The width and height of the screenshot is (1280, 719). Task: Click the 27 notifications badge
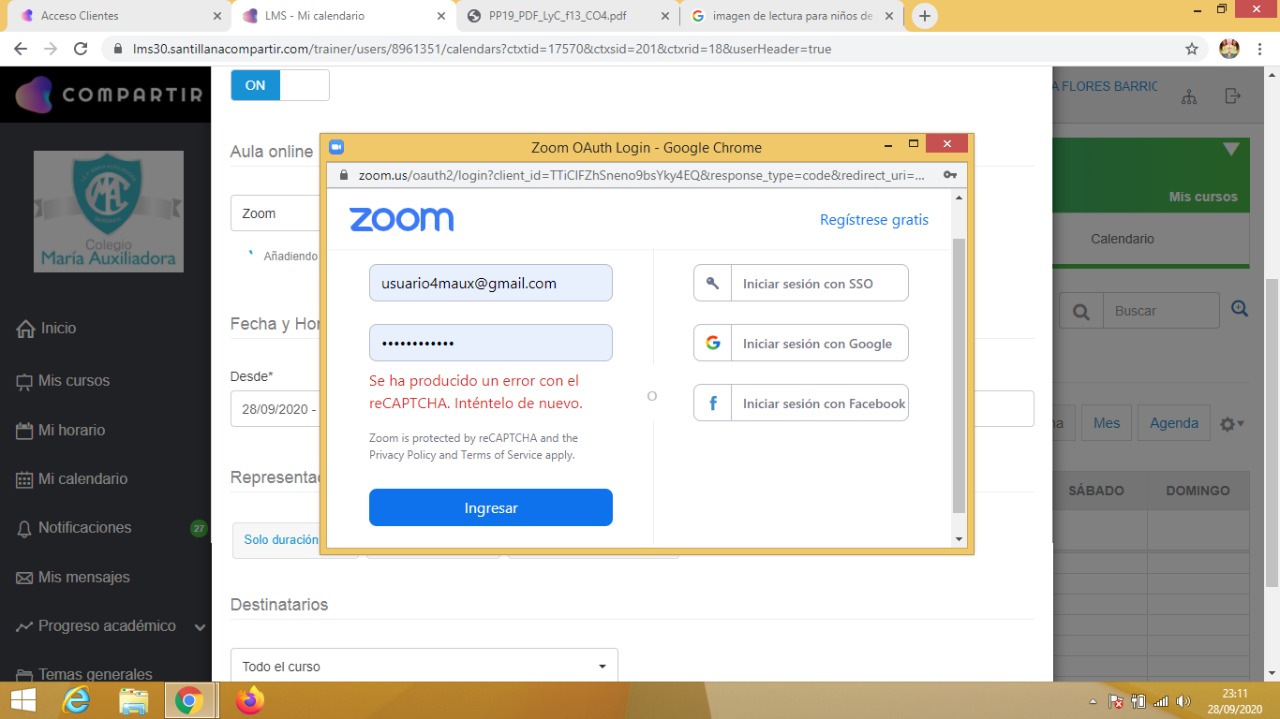(199, 528)
